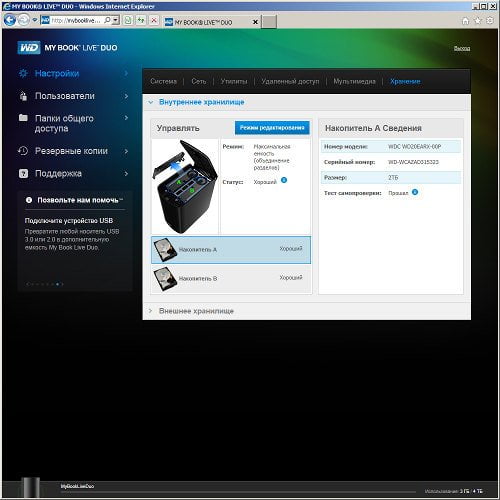This screenshot has height=500, width=500.
Task: Click the browser home icon
Action: [x=465, y=21]
